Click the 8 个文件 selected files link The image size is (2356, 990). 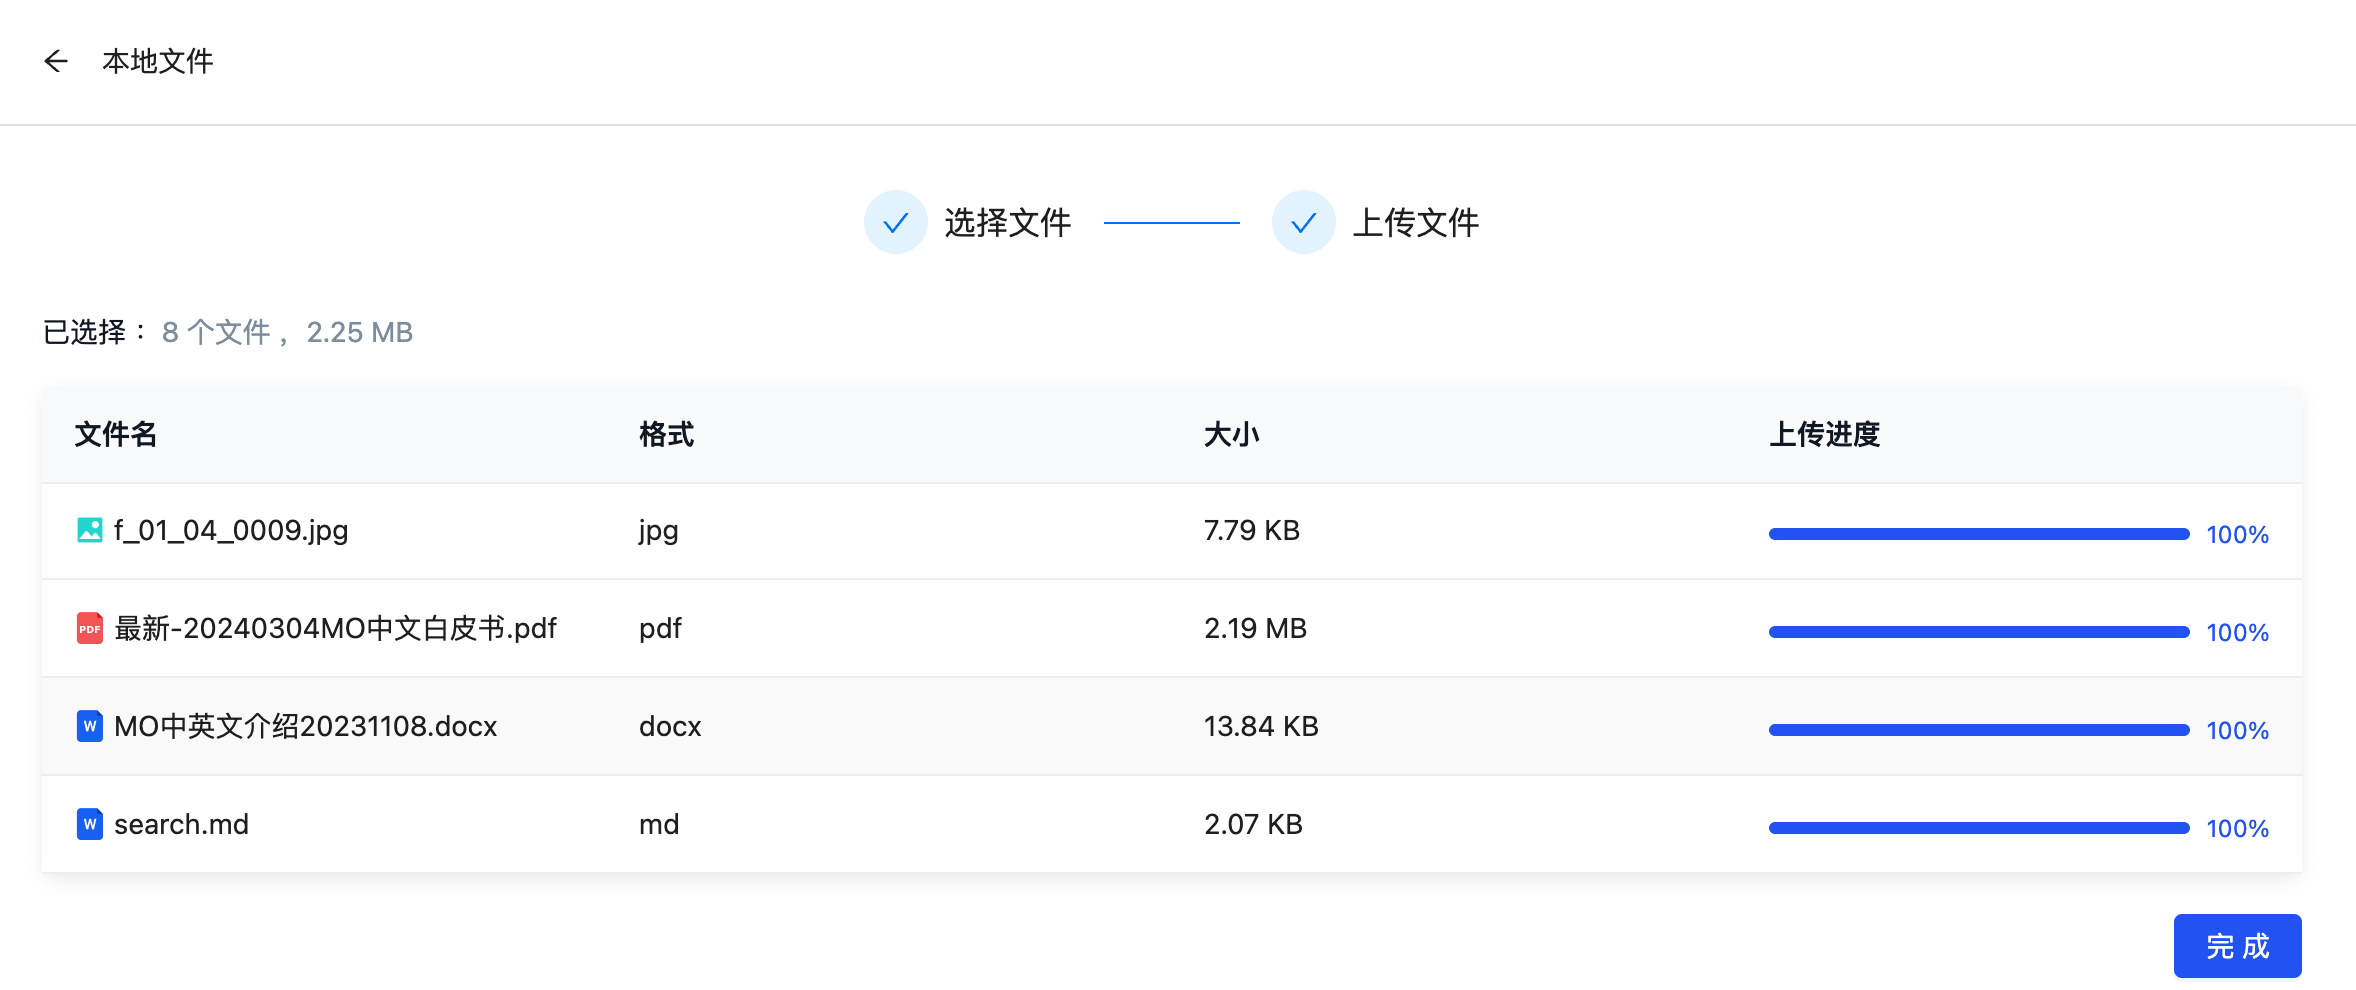218,332
